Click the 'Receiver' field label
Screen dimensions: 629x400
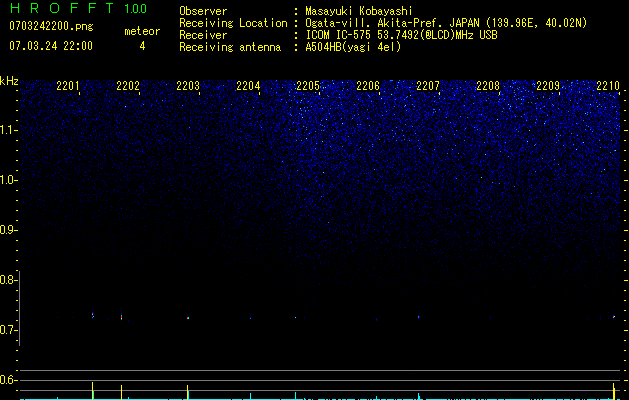203,35
